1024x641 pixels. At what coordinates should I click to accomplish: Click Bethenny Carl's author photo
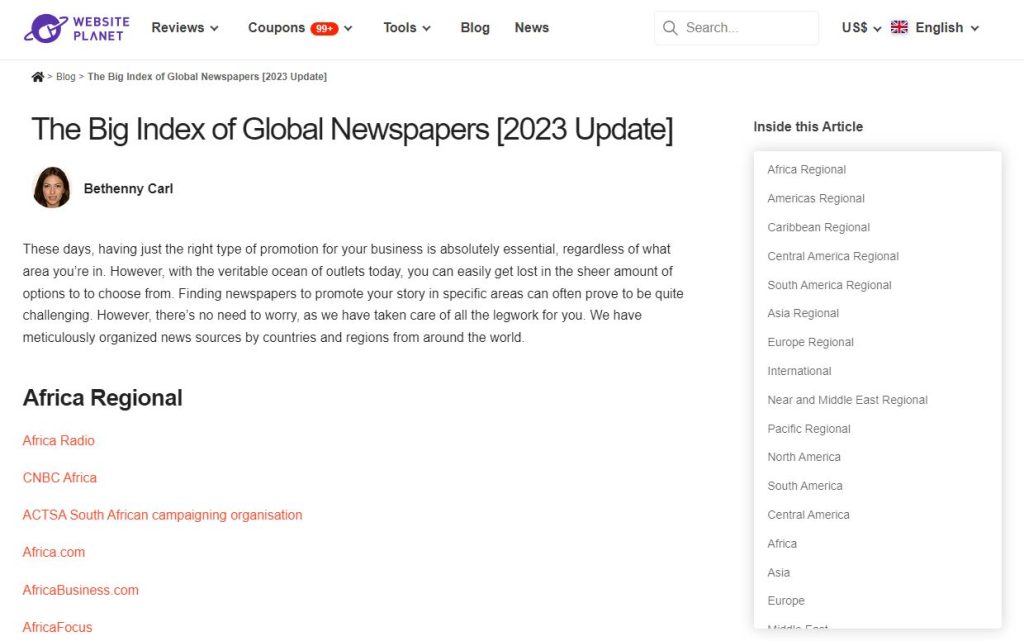pos(51,188)
